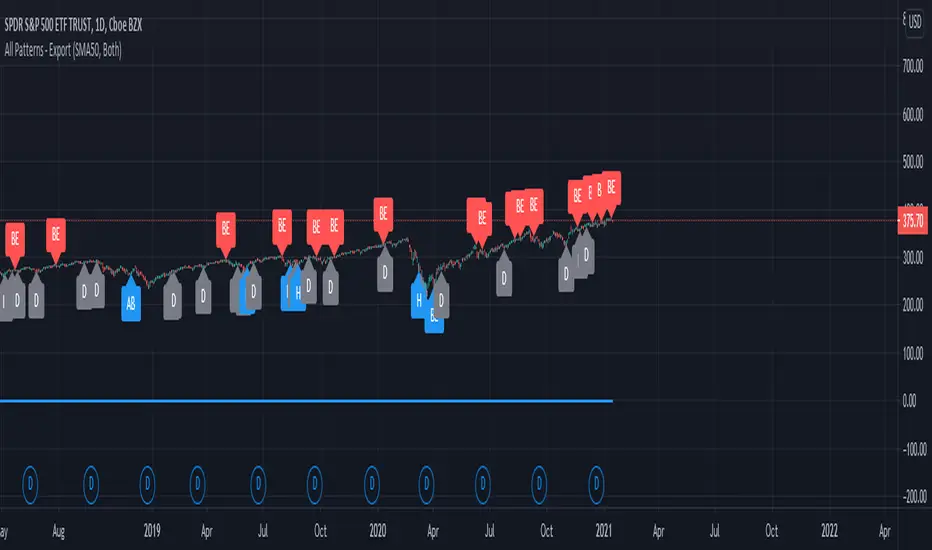This screenshot has width=932, height=550.
Task: Click the blue horizontal zero line plot
Action: click(306, 401)
